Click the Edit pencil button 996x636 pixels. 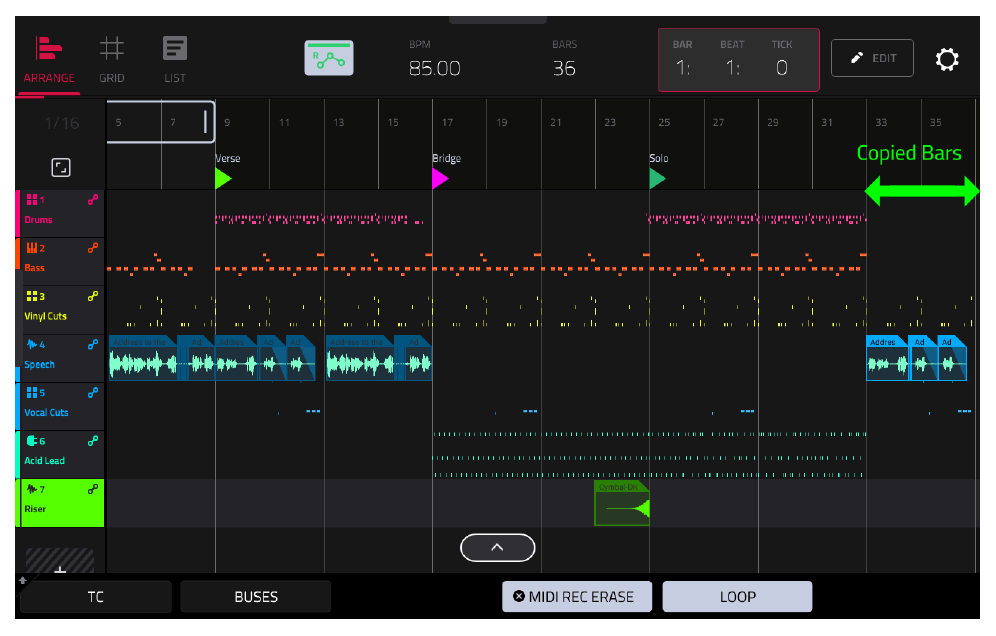872,58
